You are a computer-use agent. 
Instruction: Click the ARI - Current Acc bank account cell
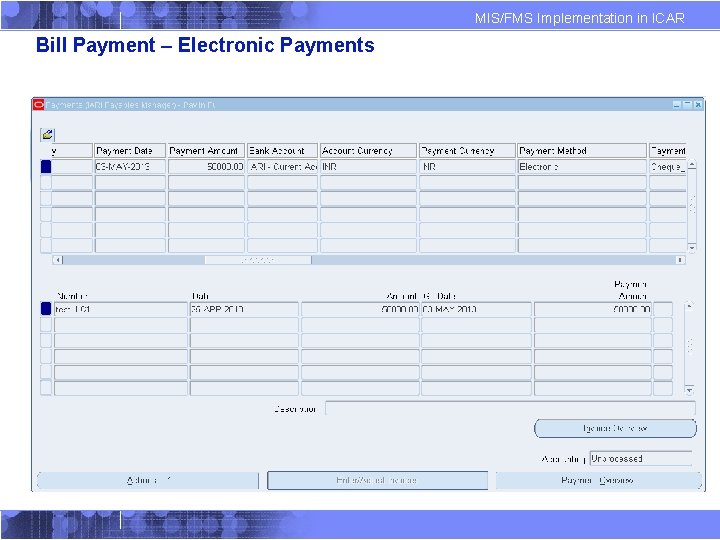point(282,167)
